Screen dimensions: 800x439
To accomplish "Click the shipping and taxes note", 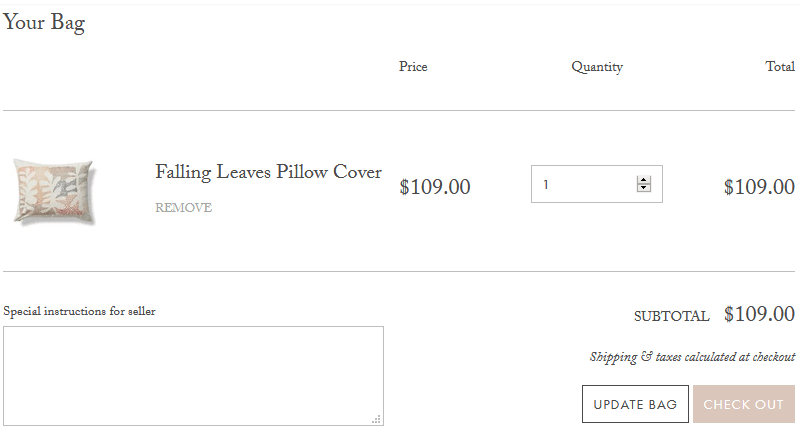I will tap(692, 357).
